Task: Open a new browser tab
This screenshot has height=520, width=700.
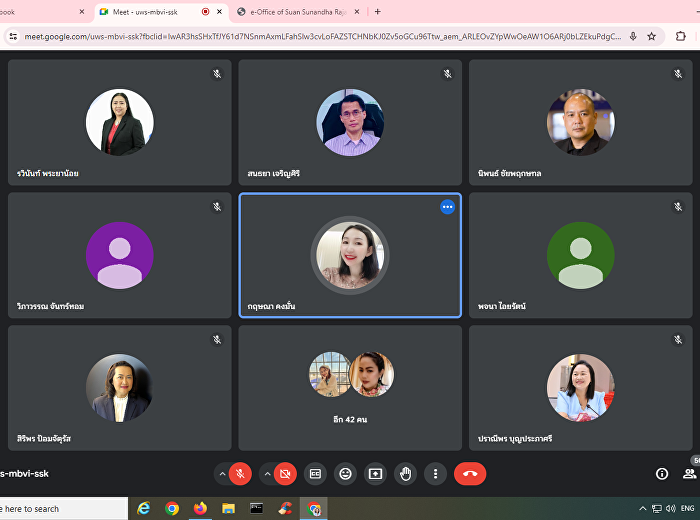Action: 377,12
